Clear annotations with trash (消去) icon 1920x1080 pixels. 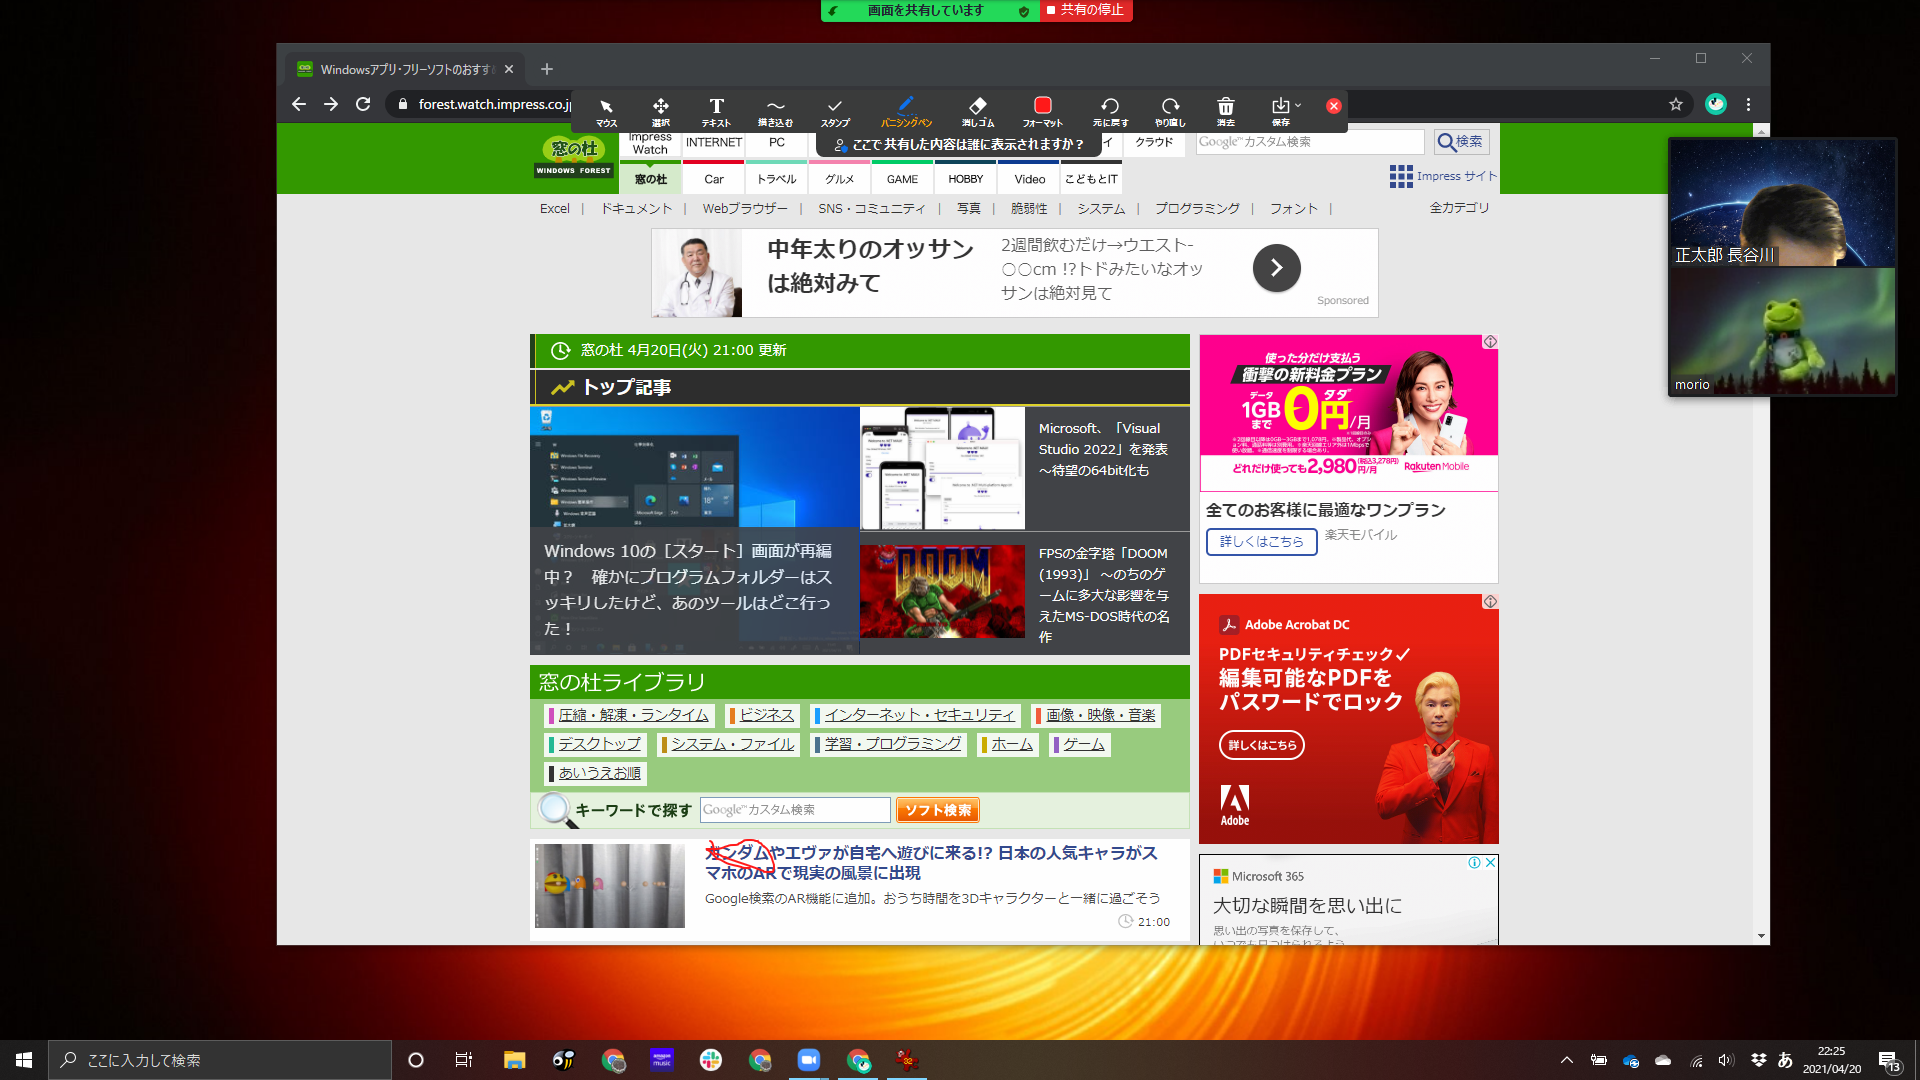pyautogui.click(x=1226, y=111)
